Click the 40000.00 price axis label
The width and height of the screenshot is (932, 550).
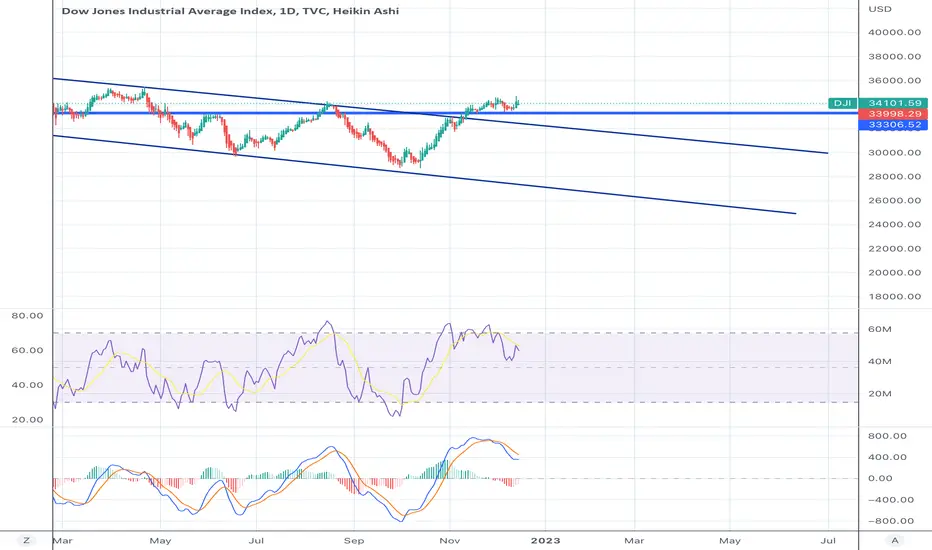[895, 32]
